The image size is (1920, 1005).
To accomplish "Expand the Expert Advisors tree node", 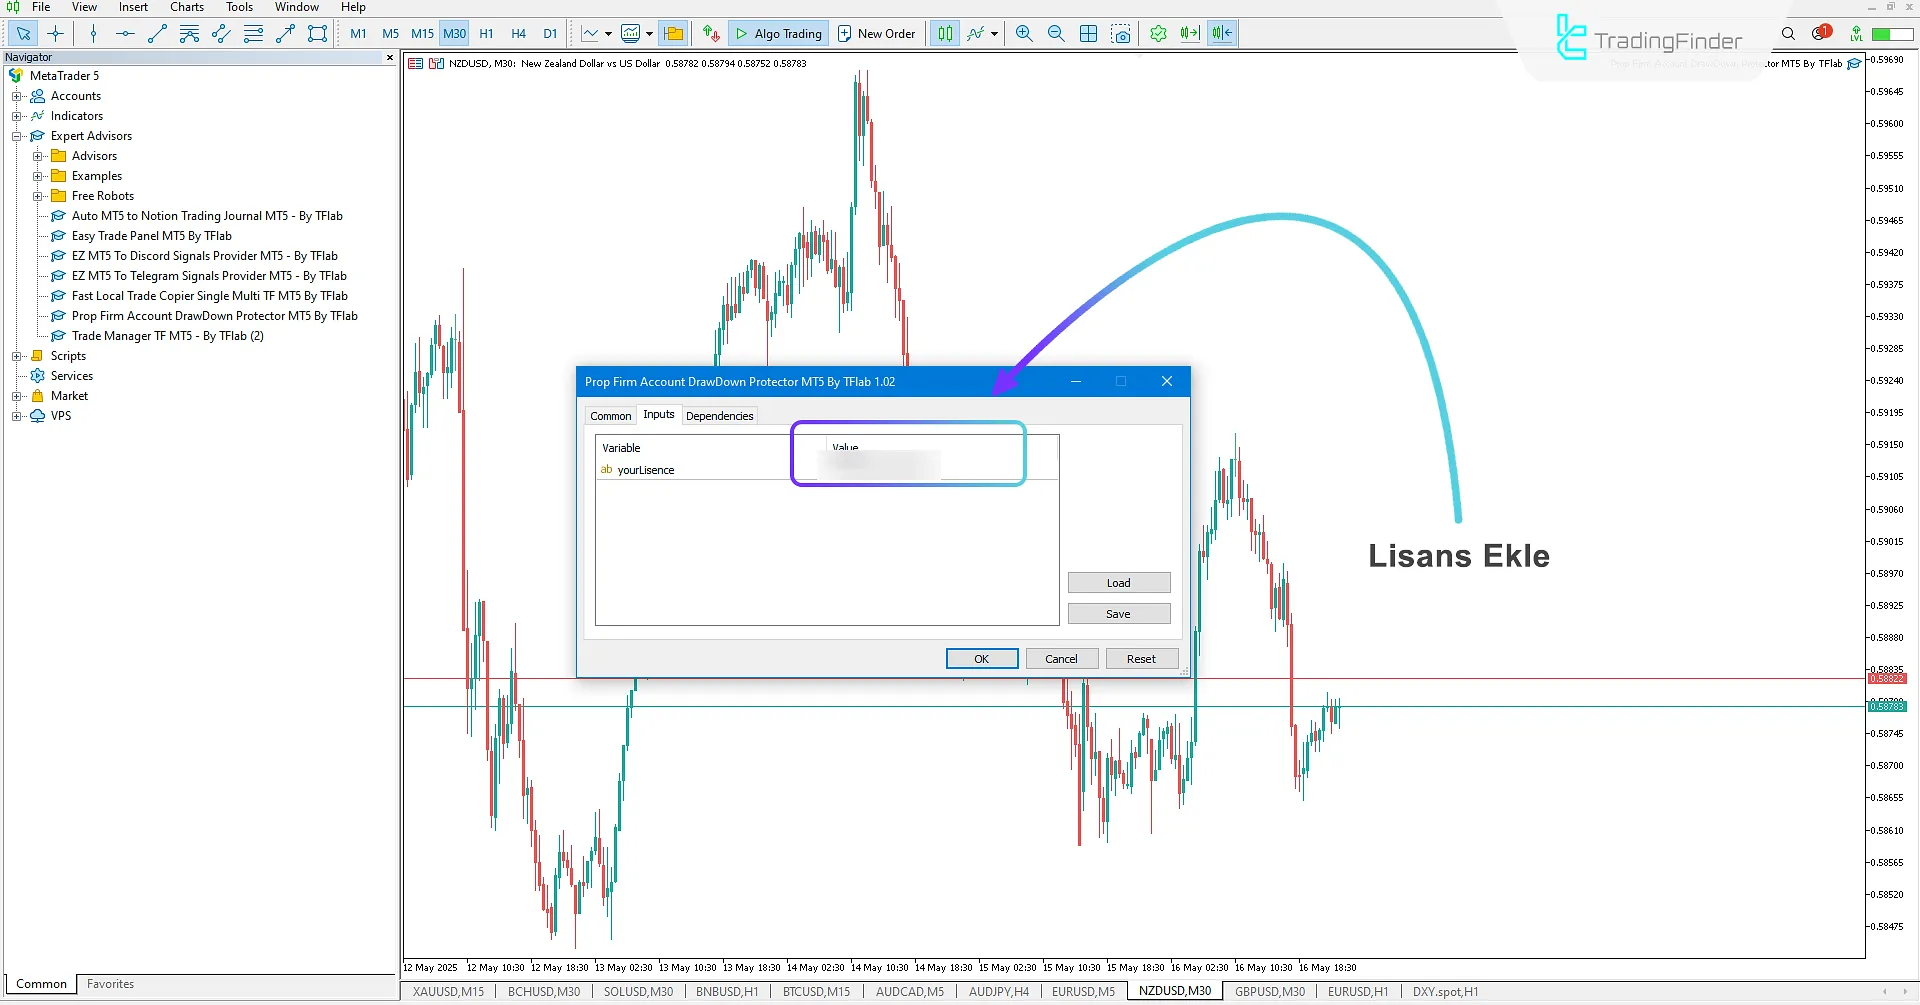I will [17, 136].
